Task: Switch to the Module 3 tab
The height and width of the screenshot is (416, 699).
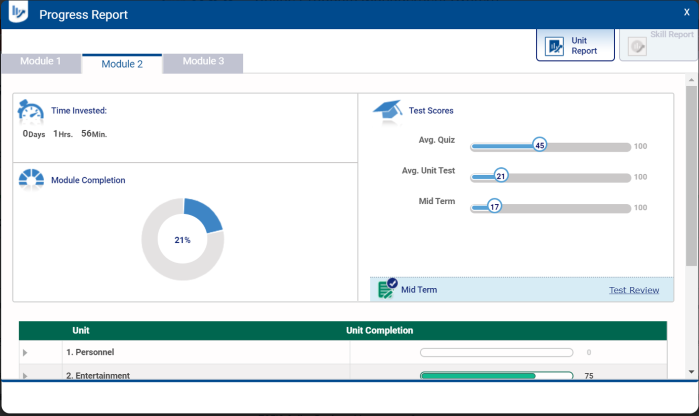Action: tap(202, 62)
